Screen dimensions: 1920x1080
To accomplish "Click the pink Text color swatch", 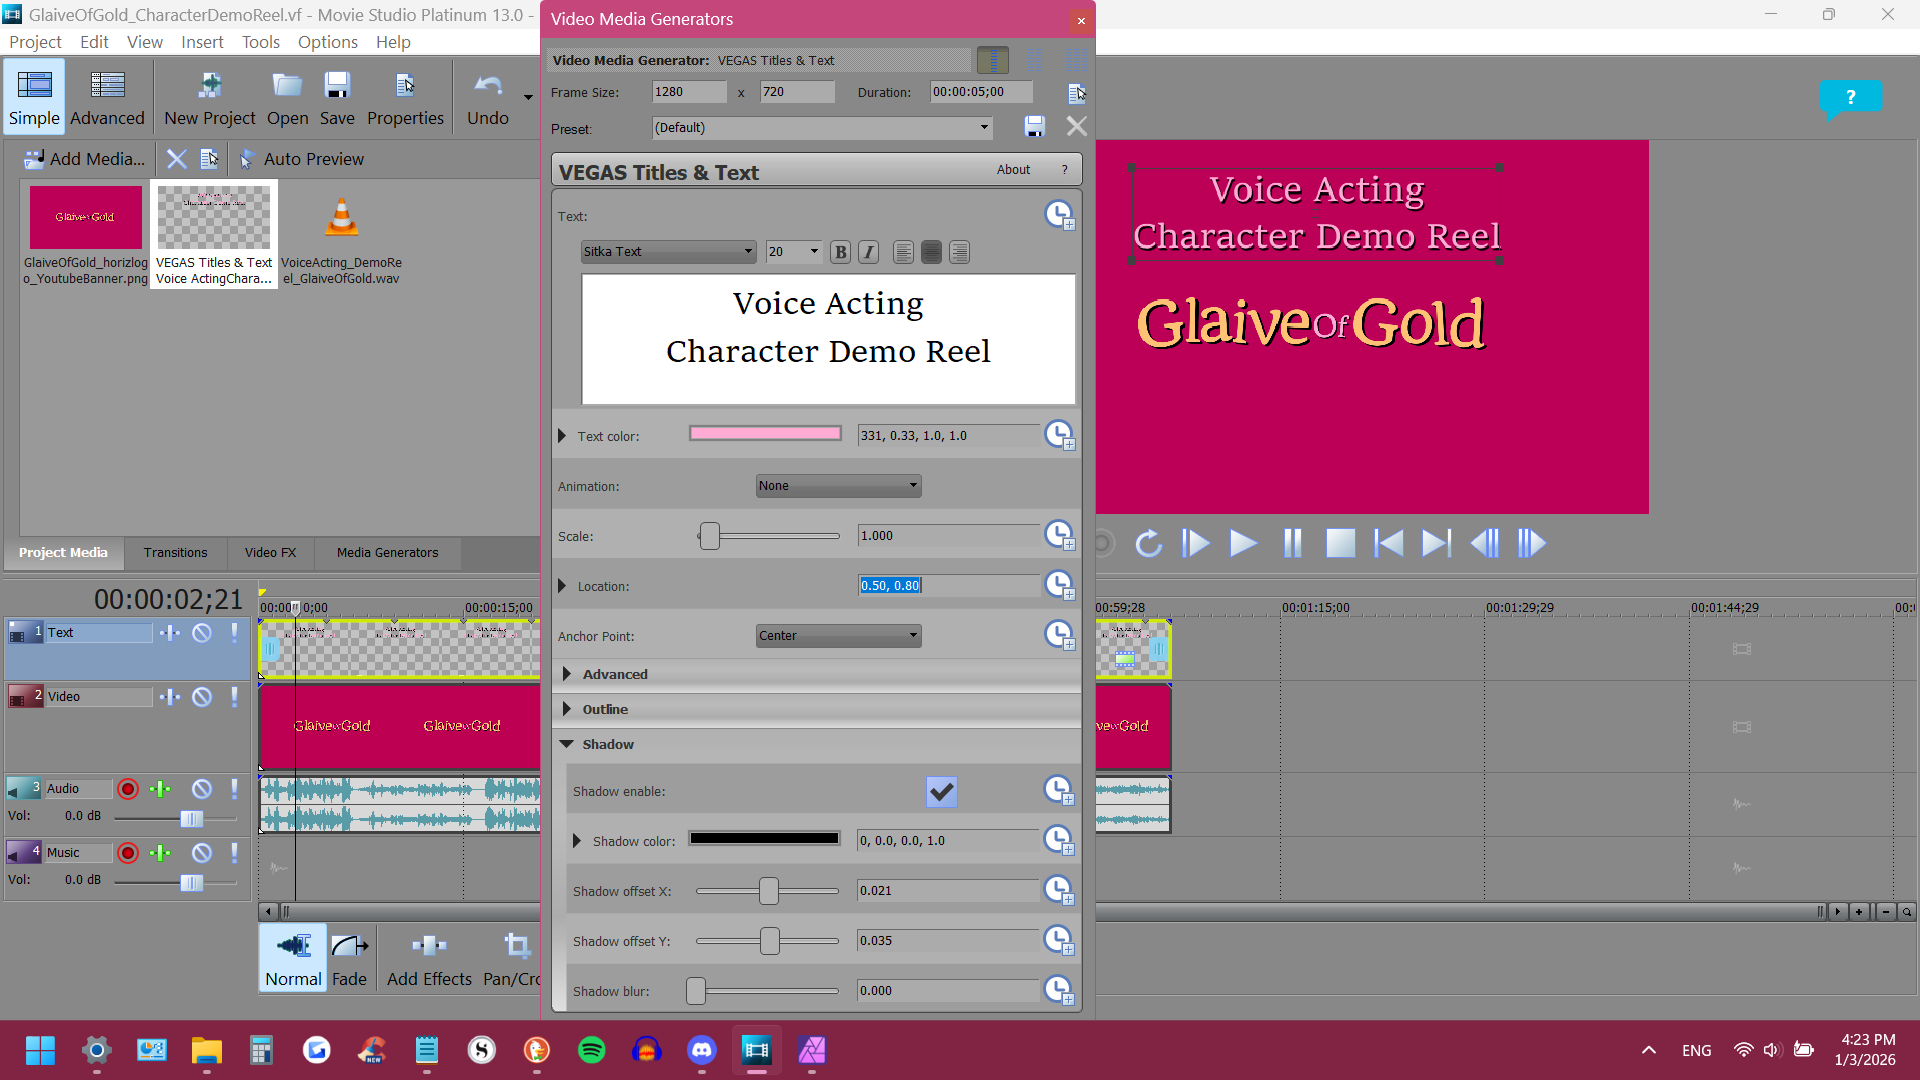I will pyautogui.click(x=764, y=434).
